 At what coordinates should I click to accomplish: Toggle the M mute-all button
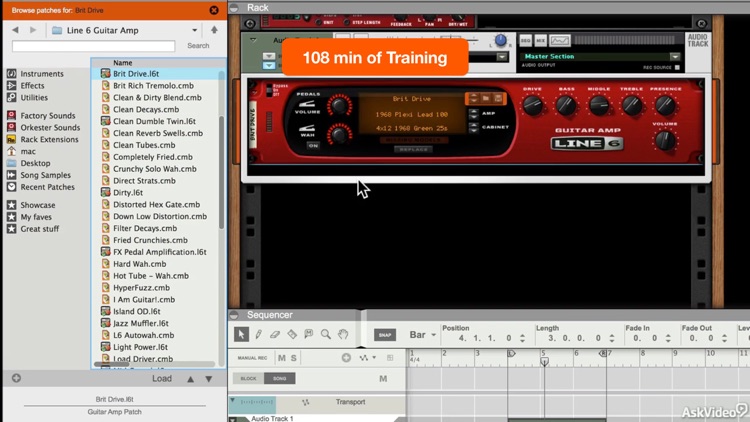tap(282, 358)
